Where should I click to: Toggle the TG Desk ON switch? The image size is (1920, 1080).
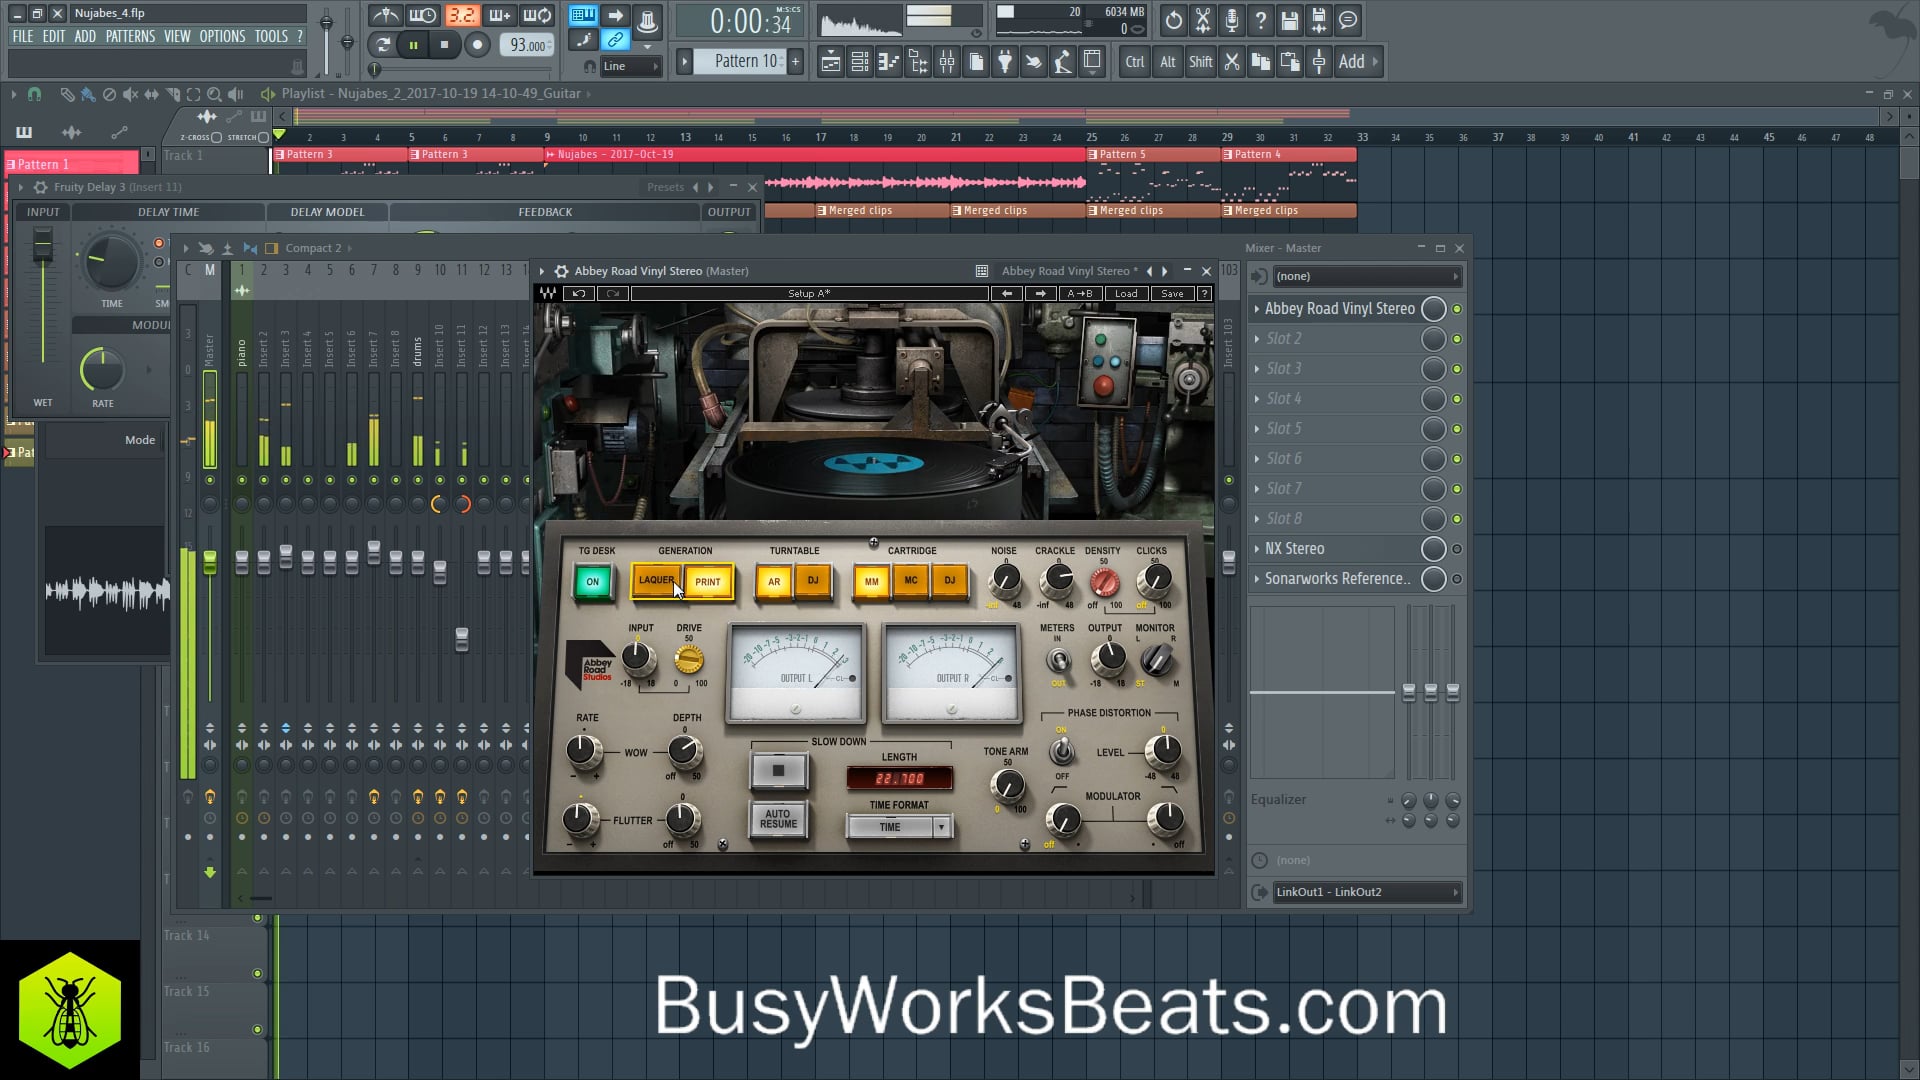pyautogui.click(x=592, y=581)
